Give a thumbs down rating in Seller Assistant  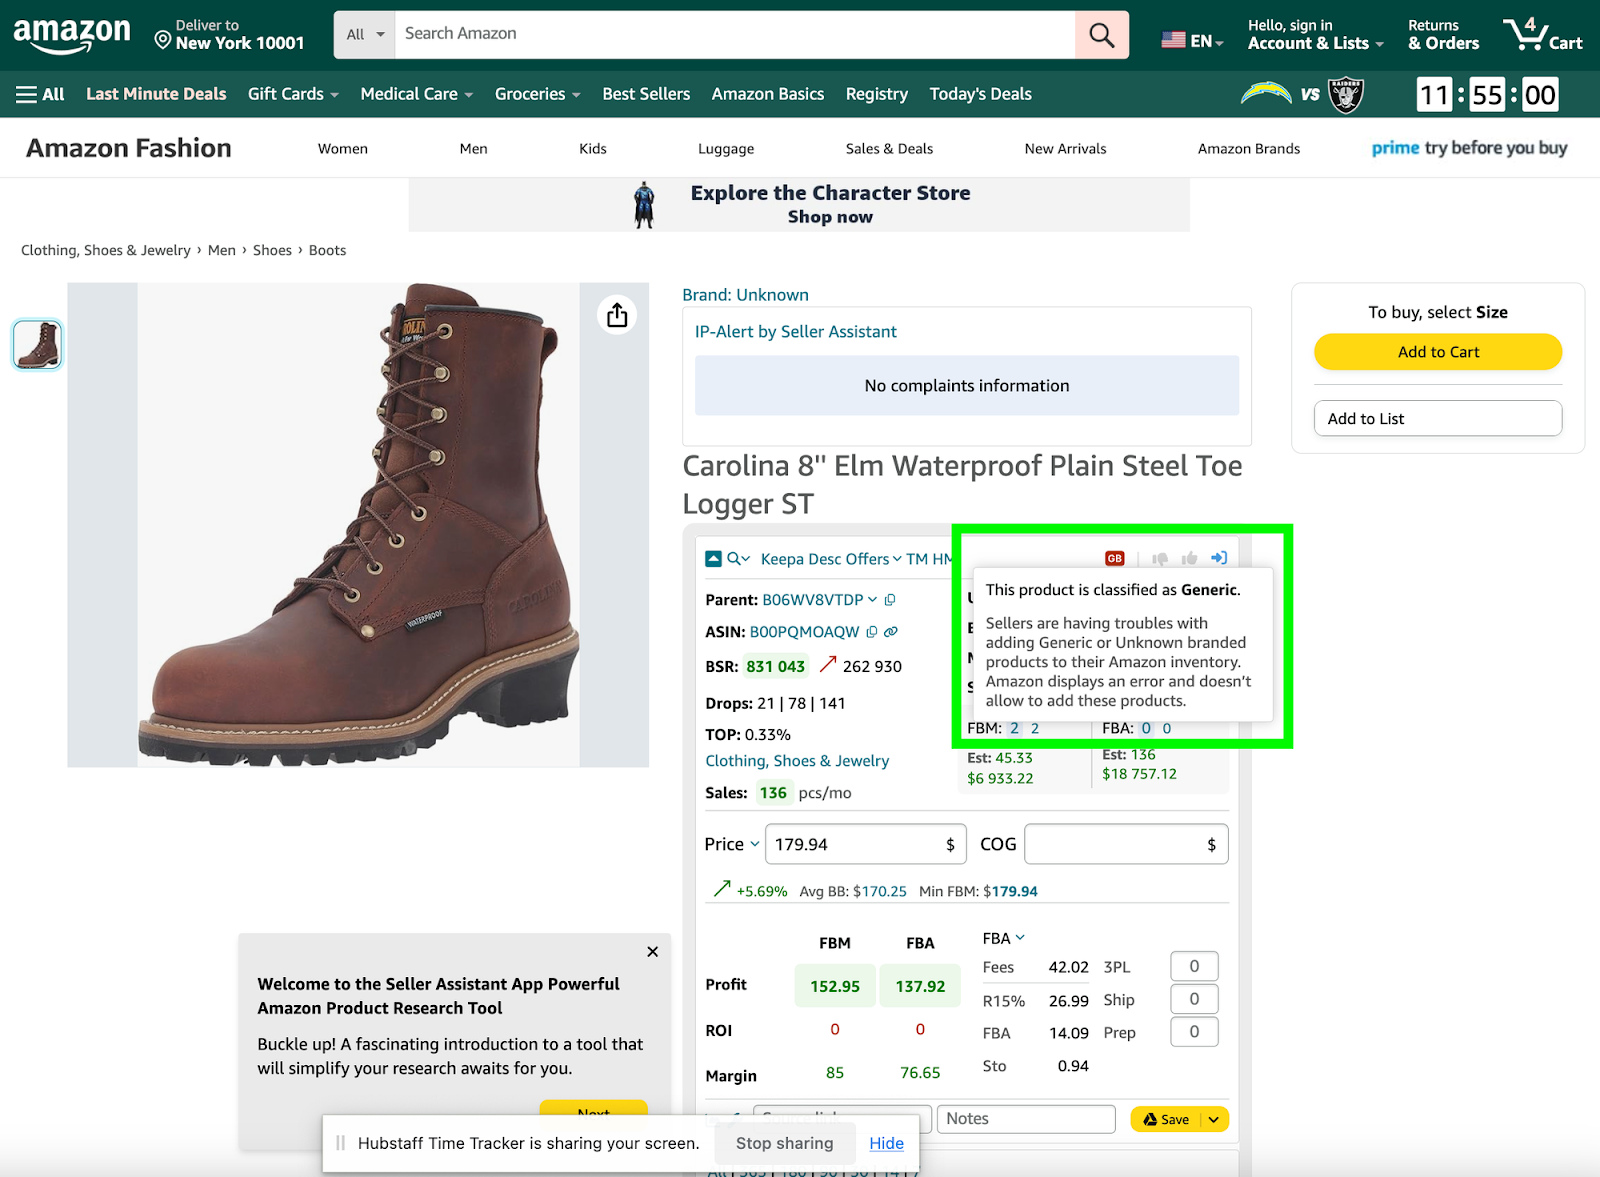1159,557
